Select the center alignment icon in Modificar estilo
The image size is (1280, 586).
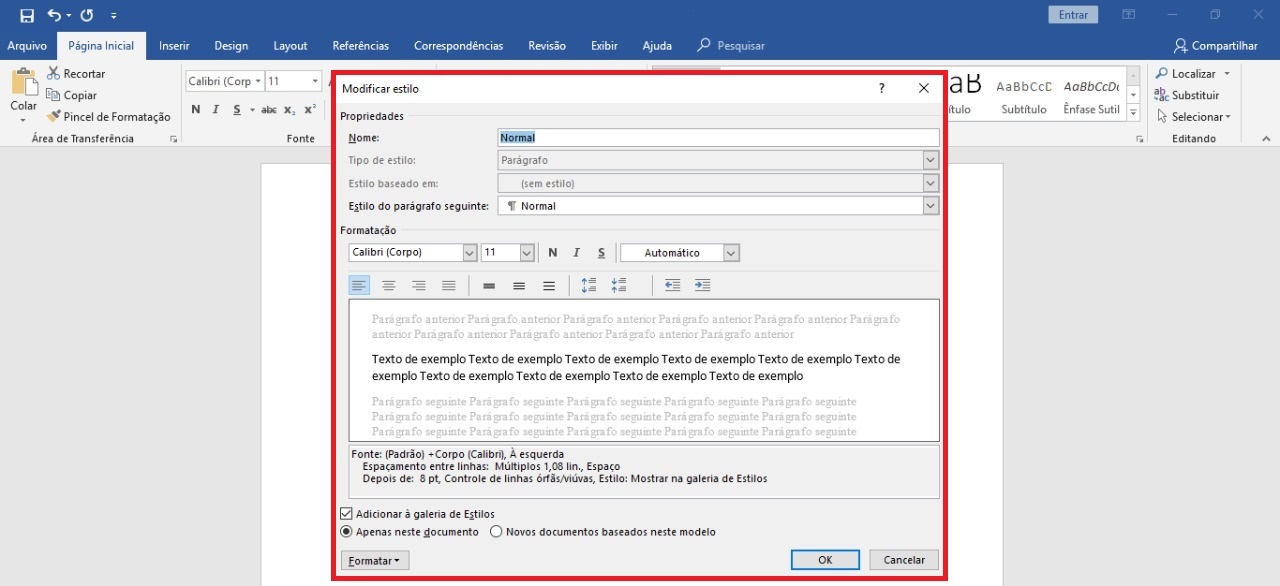388,285
